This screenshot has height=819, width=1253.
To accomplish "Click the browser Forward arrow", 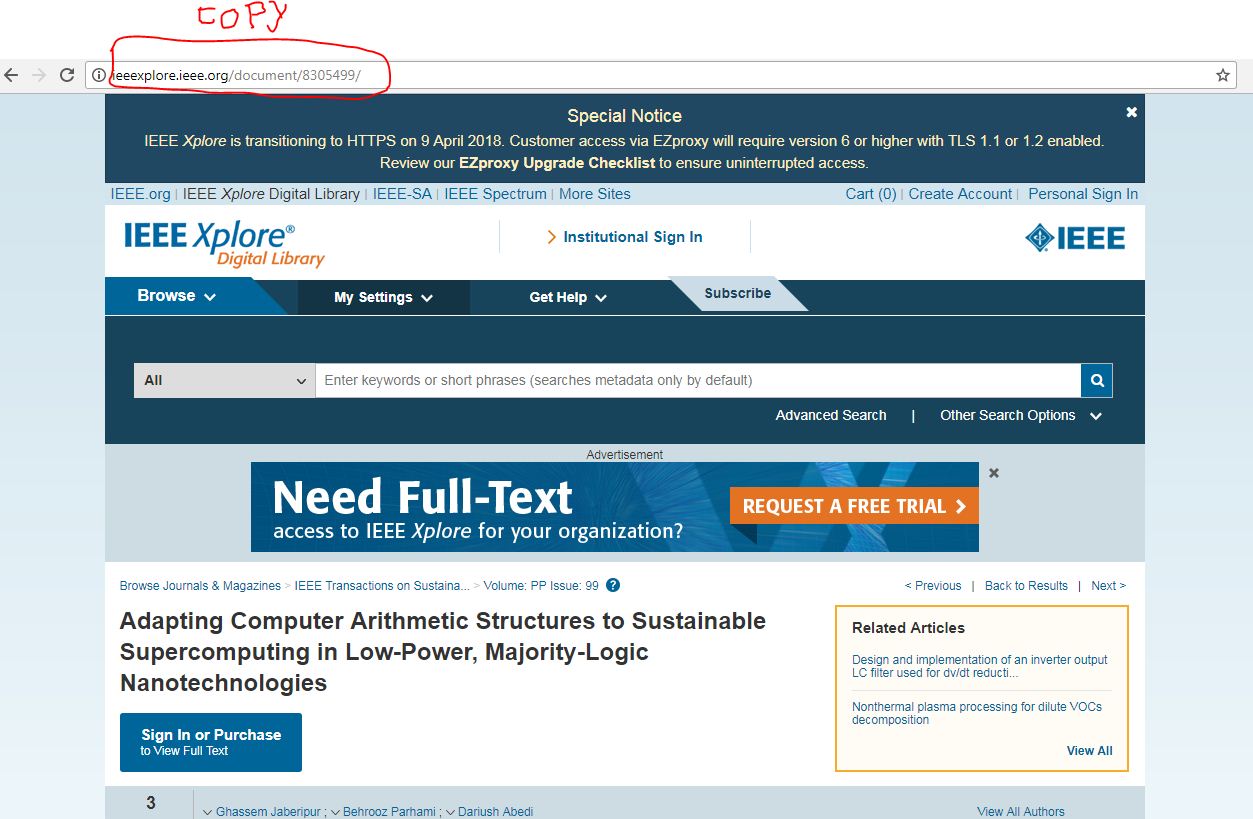I will [x=39, y=75].
